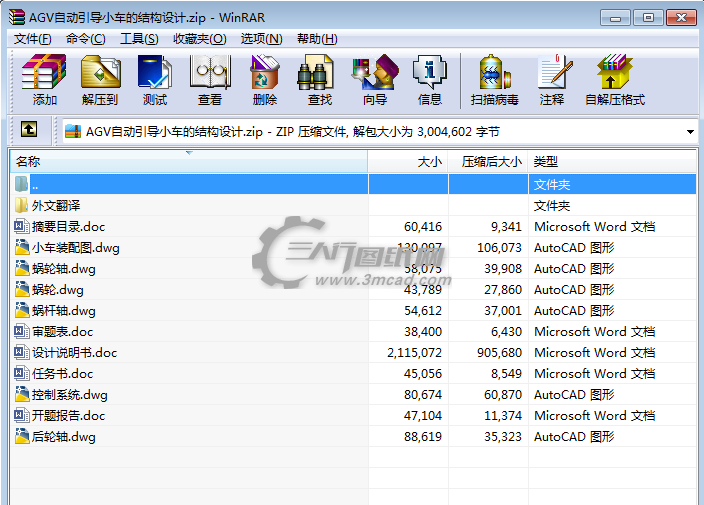Click the Word icon of 开题报告.doc

coord(22,415)
